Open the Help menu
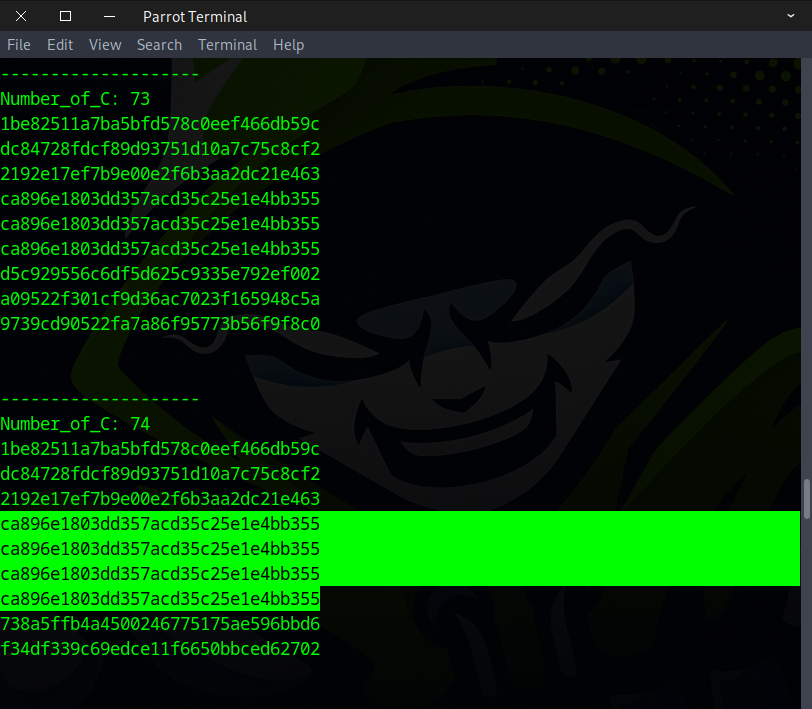Viewport: 812px width, 709px height. click(x=288, y=45)
